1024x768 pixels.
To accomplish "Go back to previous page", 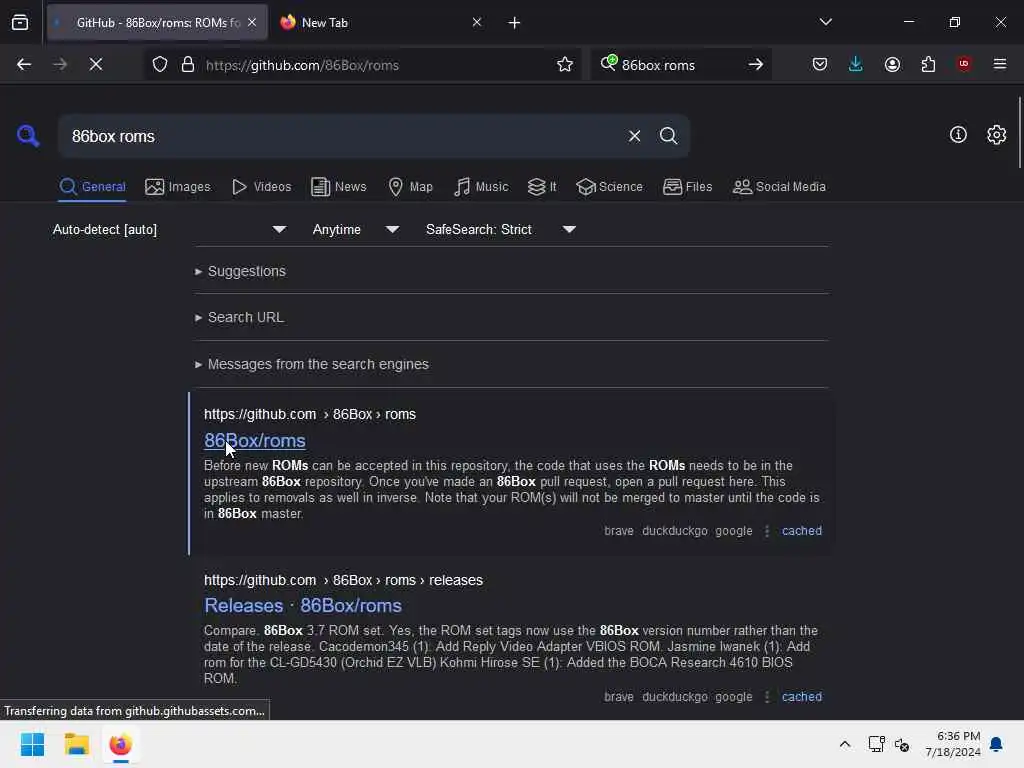I will click(24, 64).
